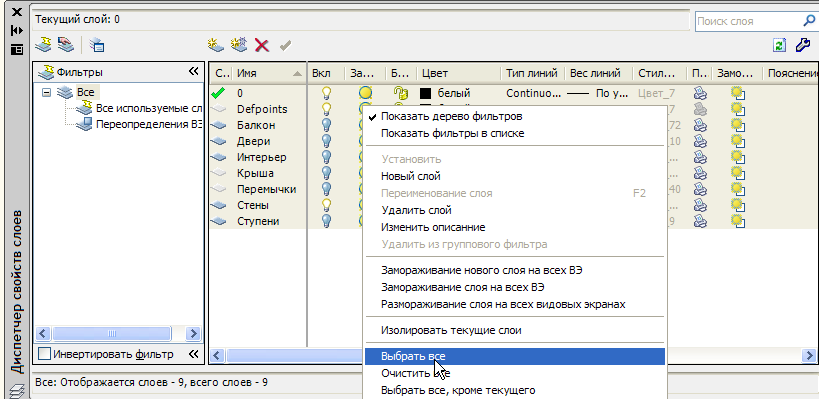Collapse the Все filter tree node
The height and width of the screenshot is (399, 819).
tap(46, 92)
